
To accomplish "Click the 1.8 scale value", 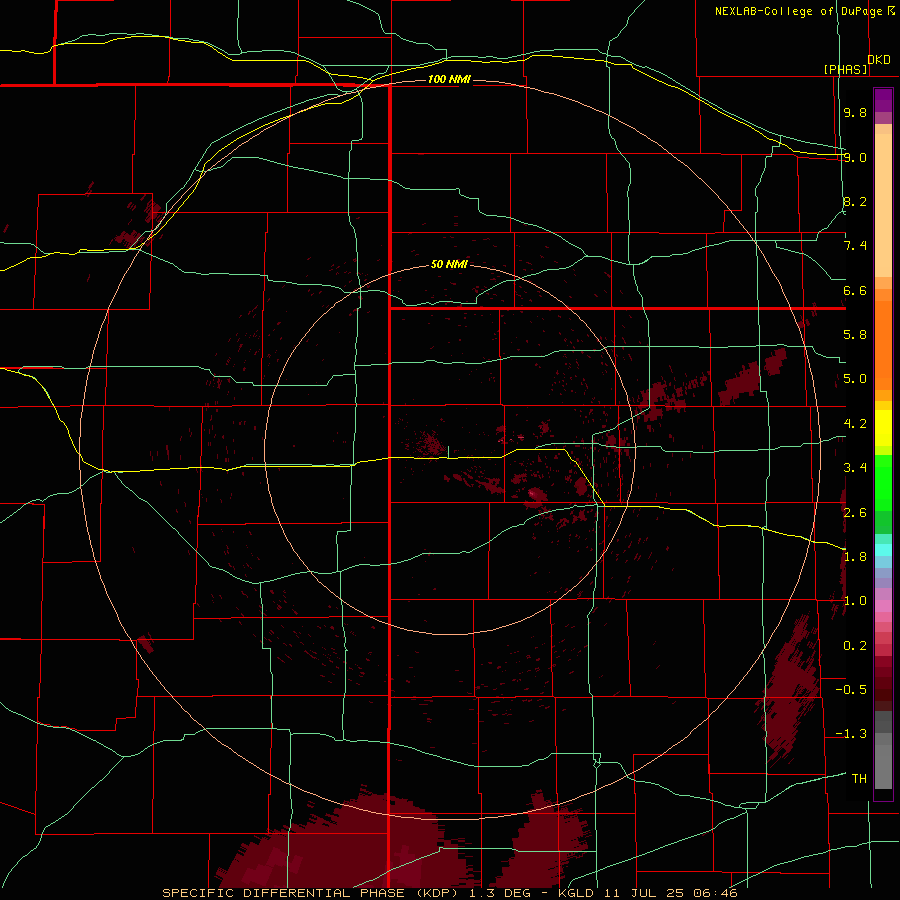I will 855,557.
